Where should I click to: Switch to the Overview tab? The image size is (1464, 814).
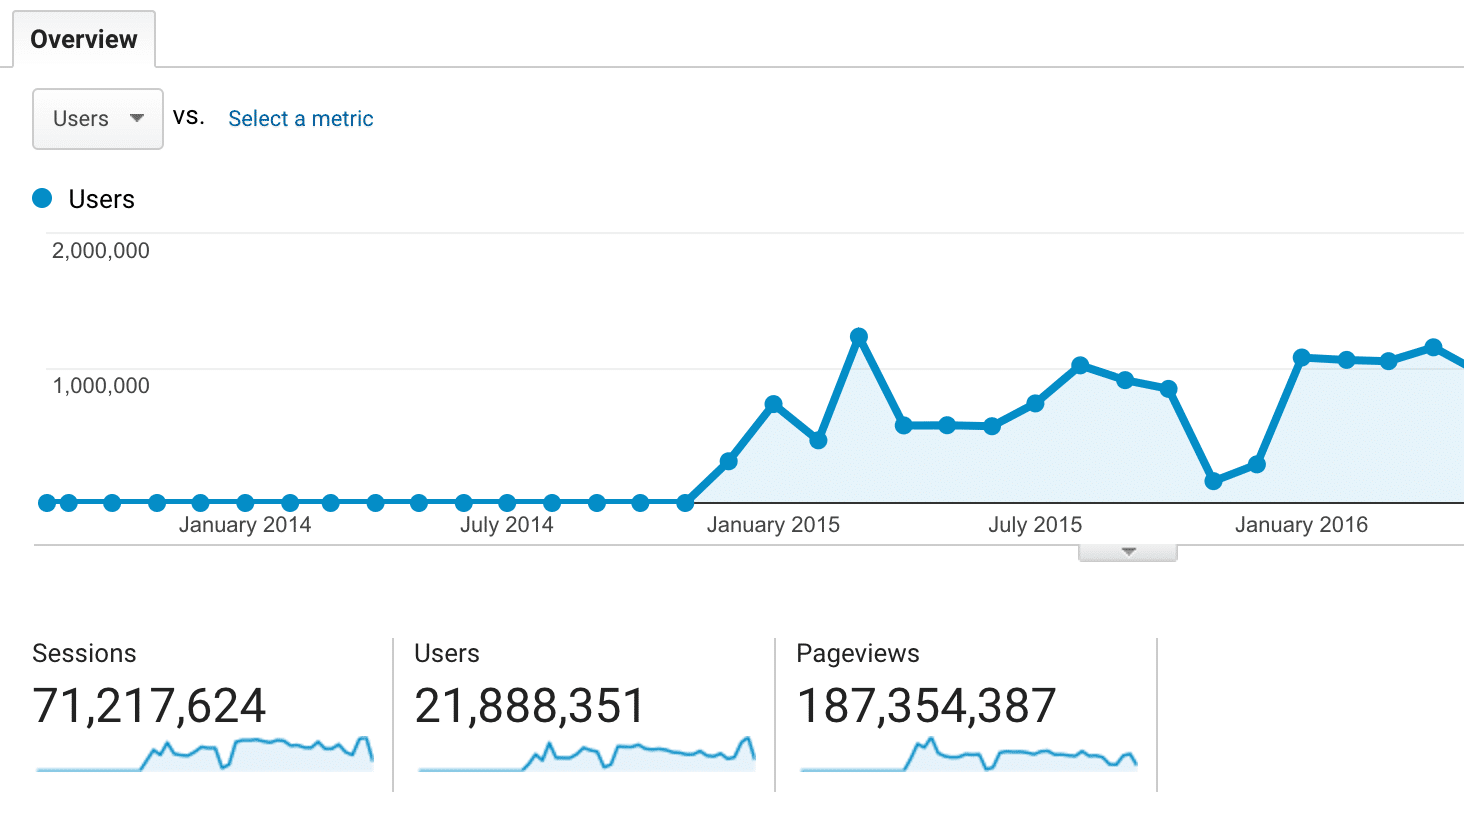pos(84,39)
